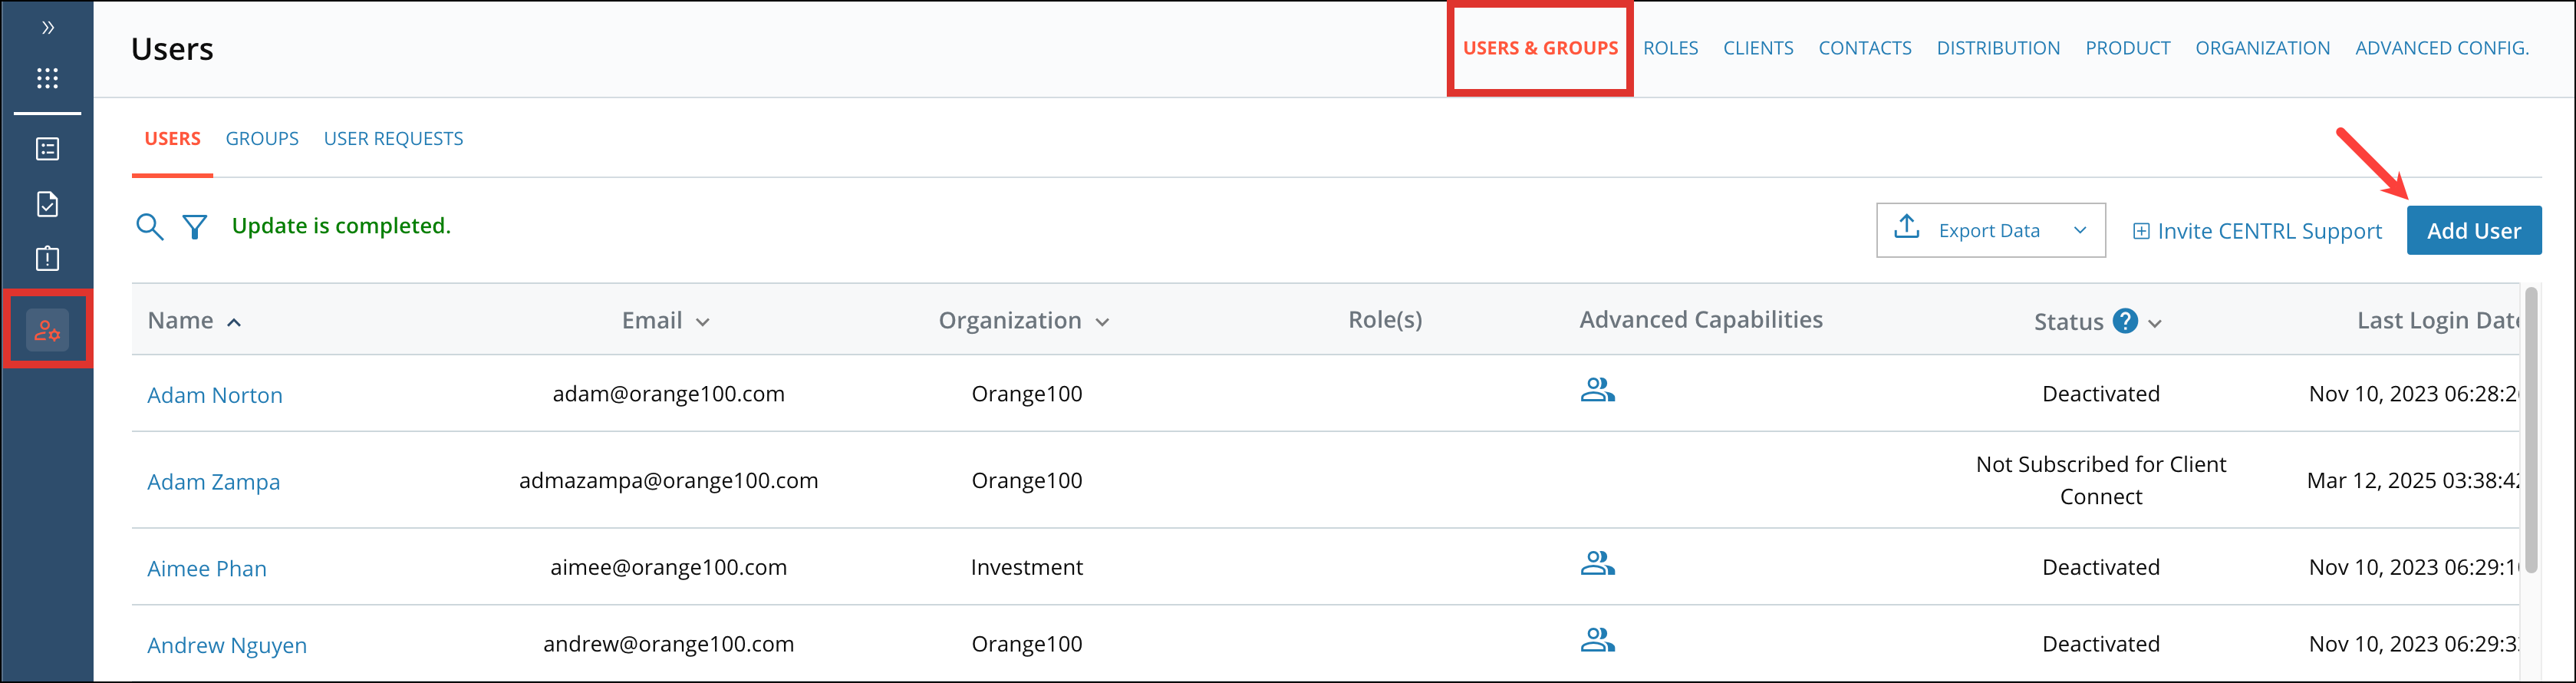
Task: Open the Organization column dropdown chevron
Action: pyautogui.click(x=1102, y=322)
